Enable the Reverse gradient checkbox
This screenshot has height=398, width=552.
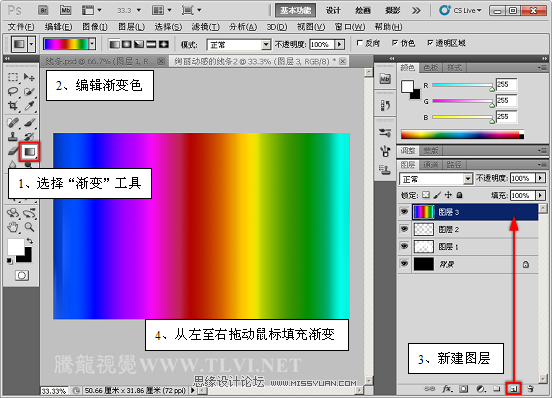[359, 43]
